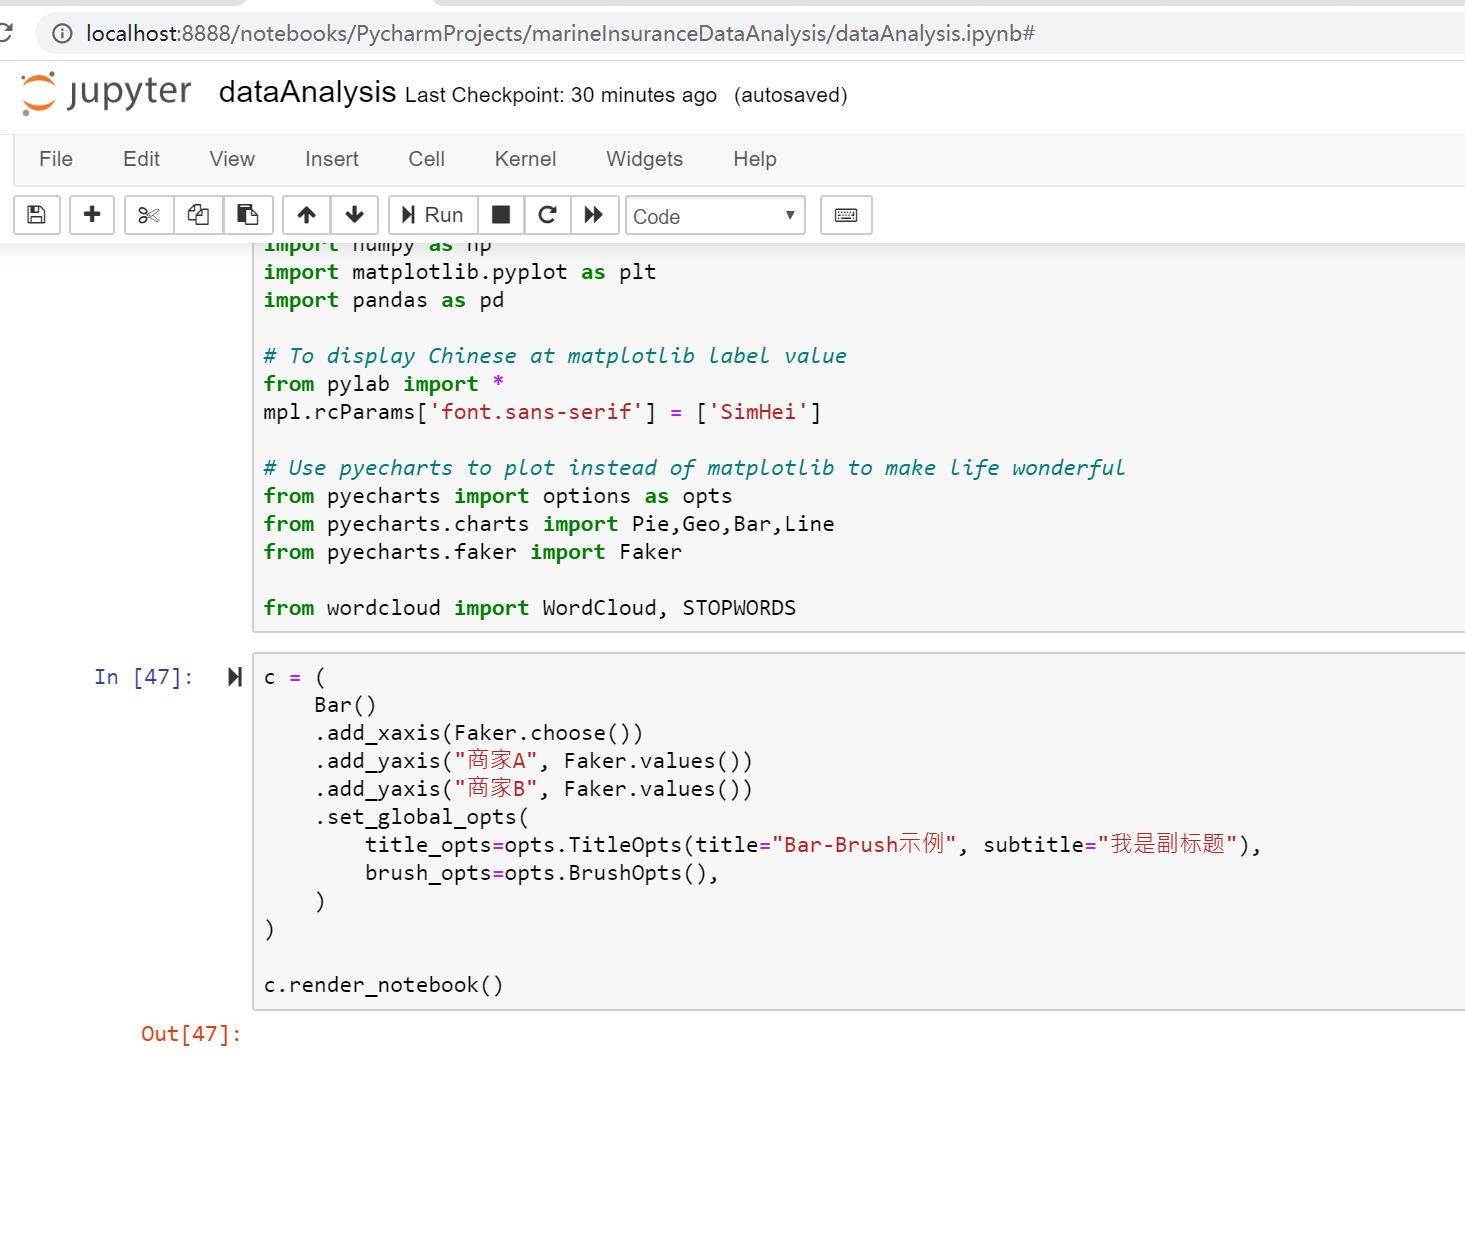Restart the kernel via refresh icon

click(x=547, y=215)
